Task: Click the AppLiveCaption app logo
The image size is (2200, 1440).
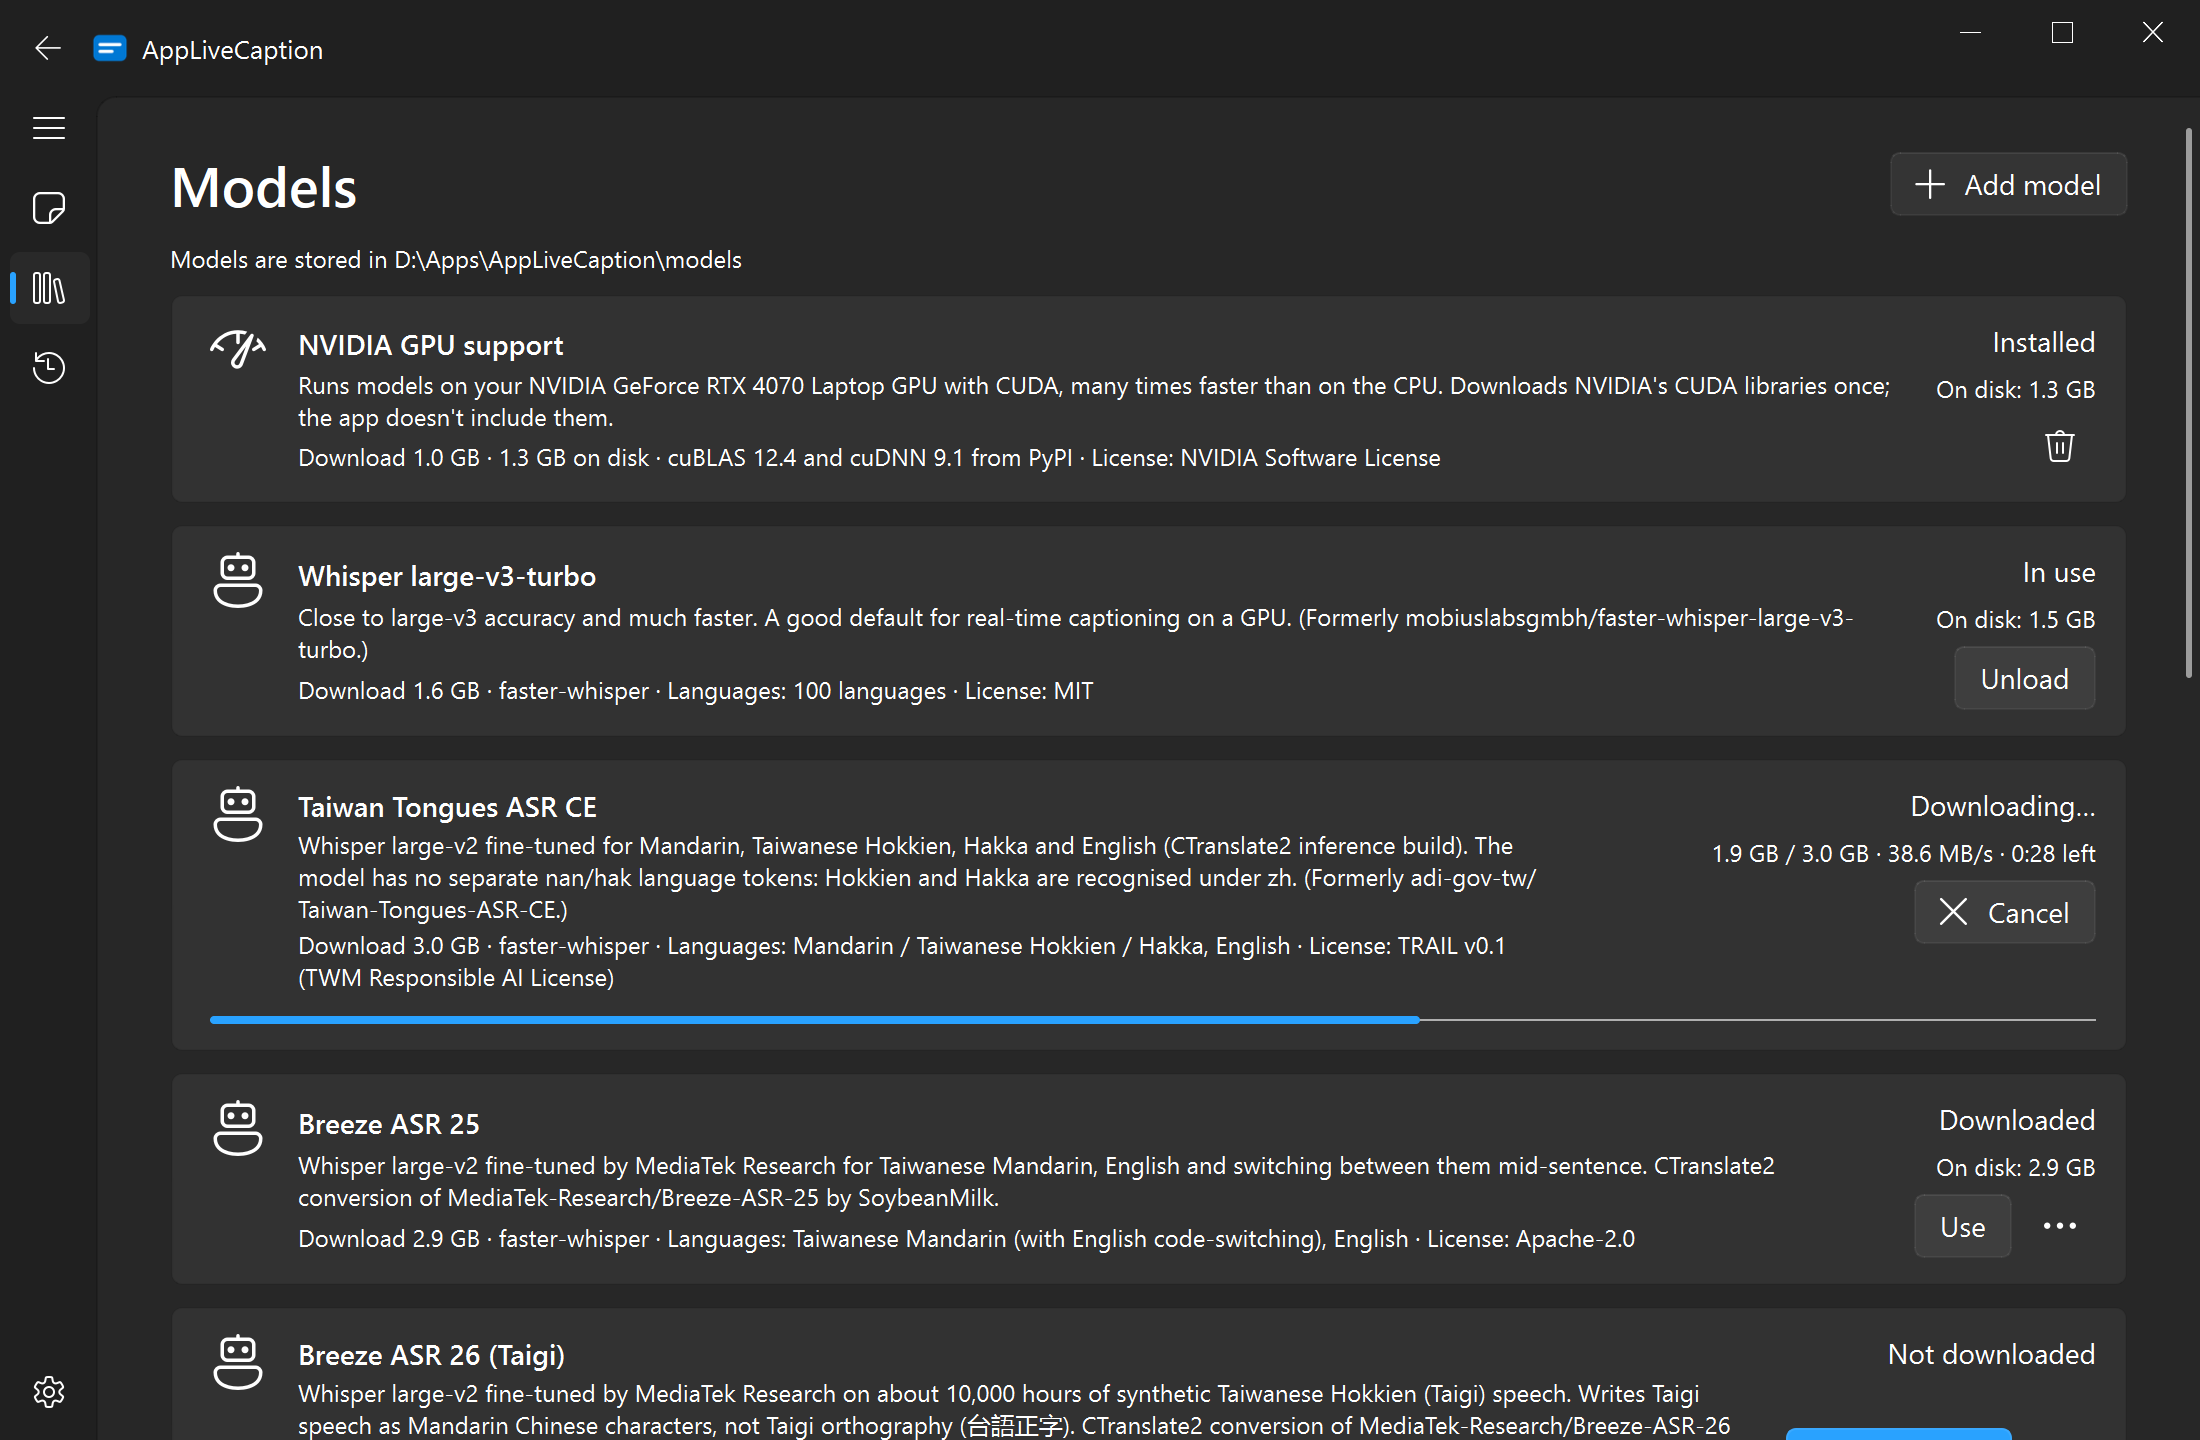Action: [x=110, y=48]
